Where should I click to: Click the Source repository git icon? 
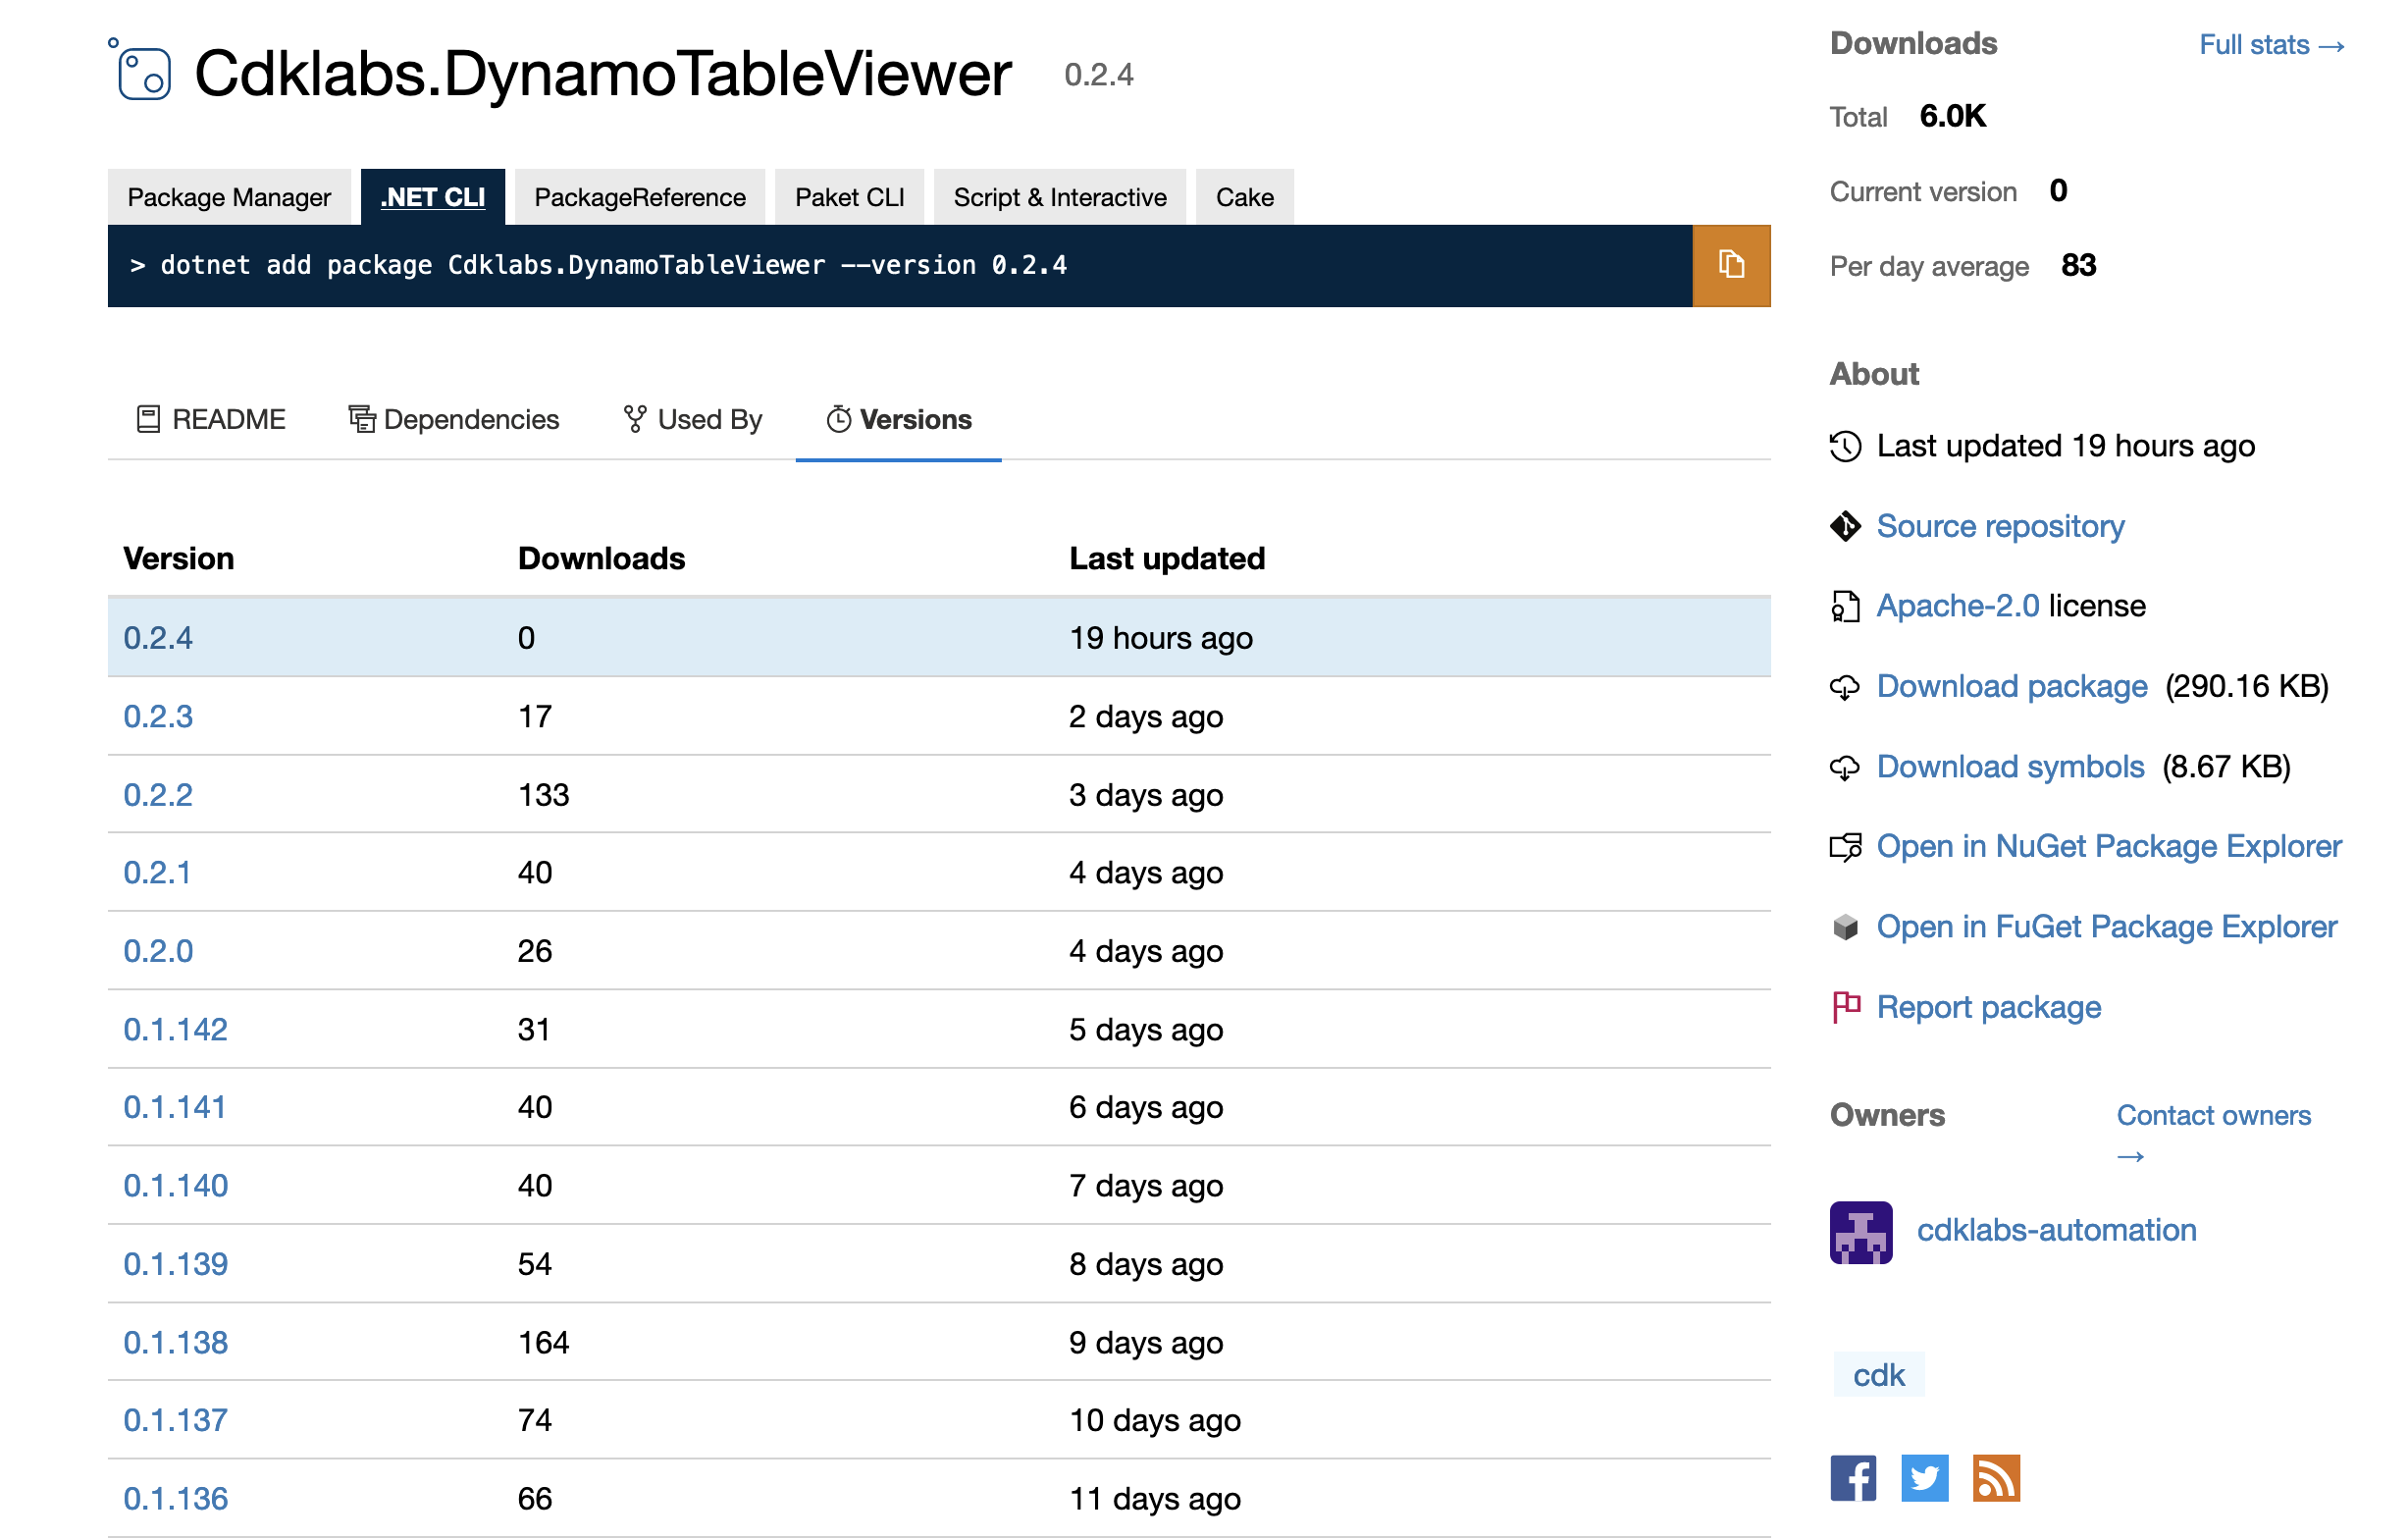point(1845,526)
